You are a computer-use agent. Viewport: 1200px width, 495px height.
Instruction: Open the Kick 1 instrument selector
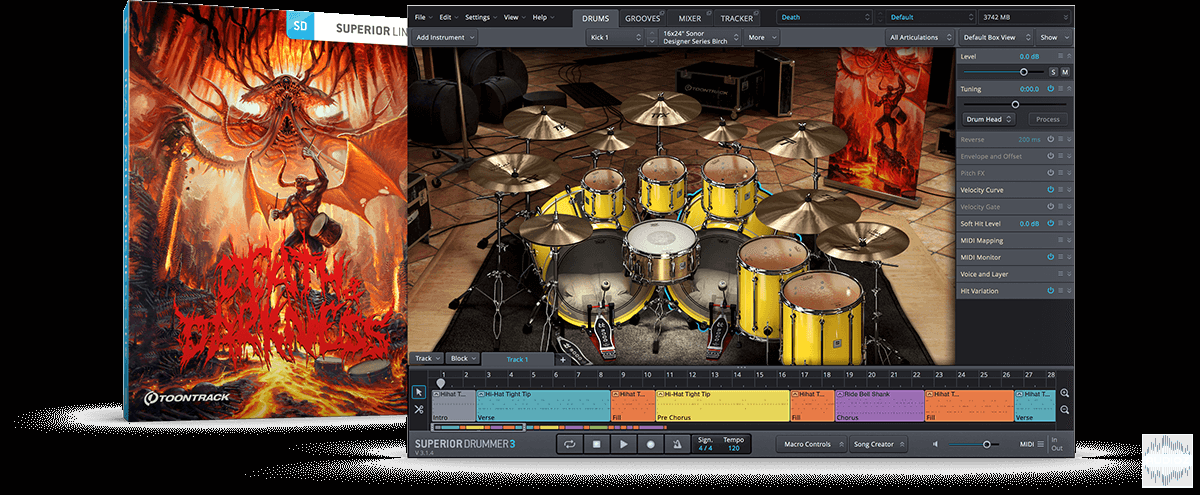point(614,37)
